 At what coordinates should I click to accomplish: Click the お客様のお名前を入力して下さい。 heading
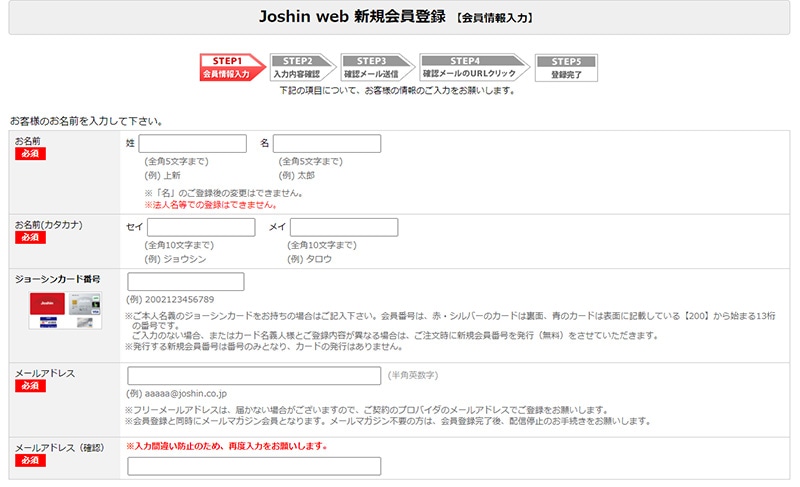point(87,121)
